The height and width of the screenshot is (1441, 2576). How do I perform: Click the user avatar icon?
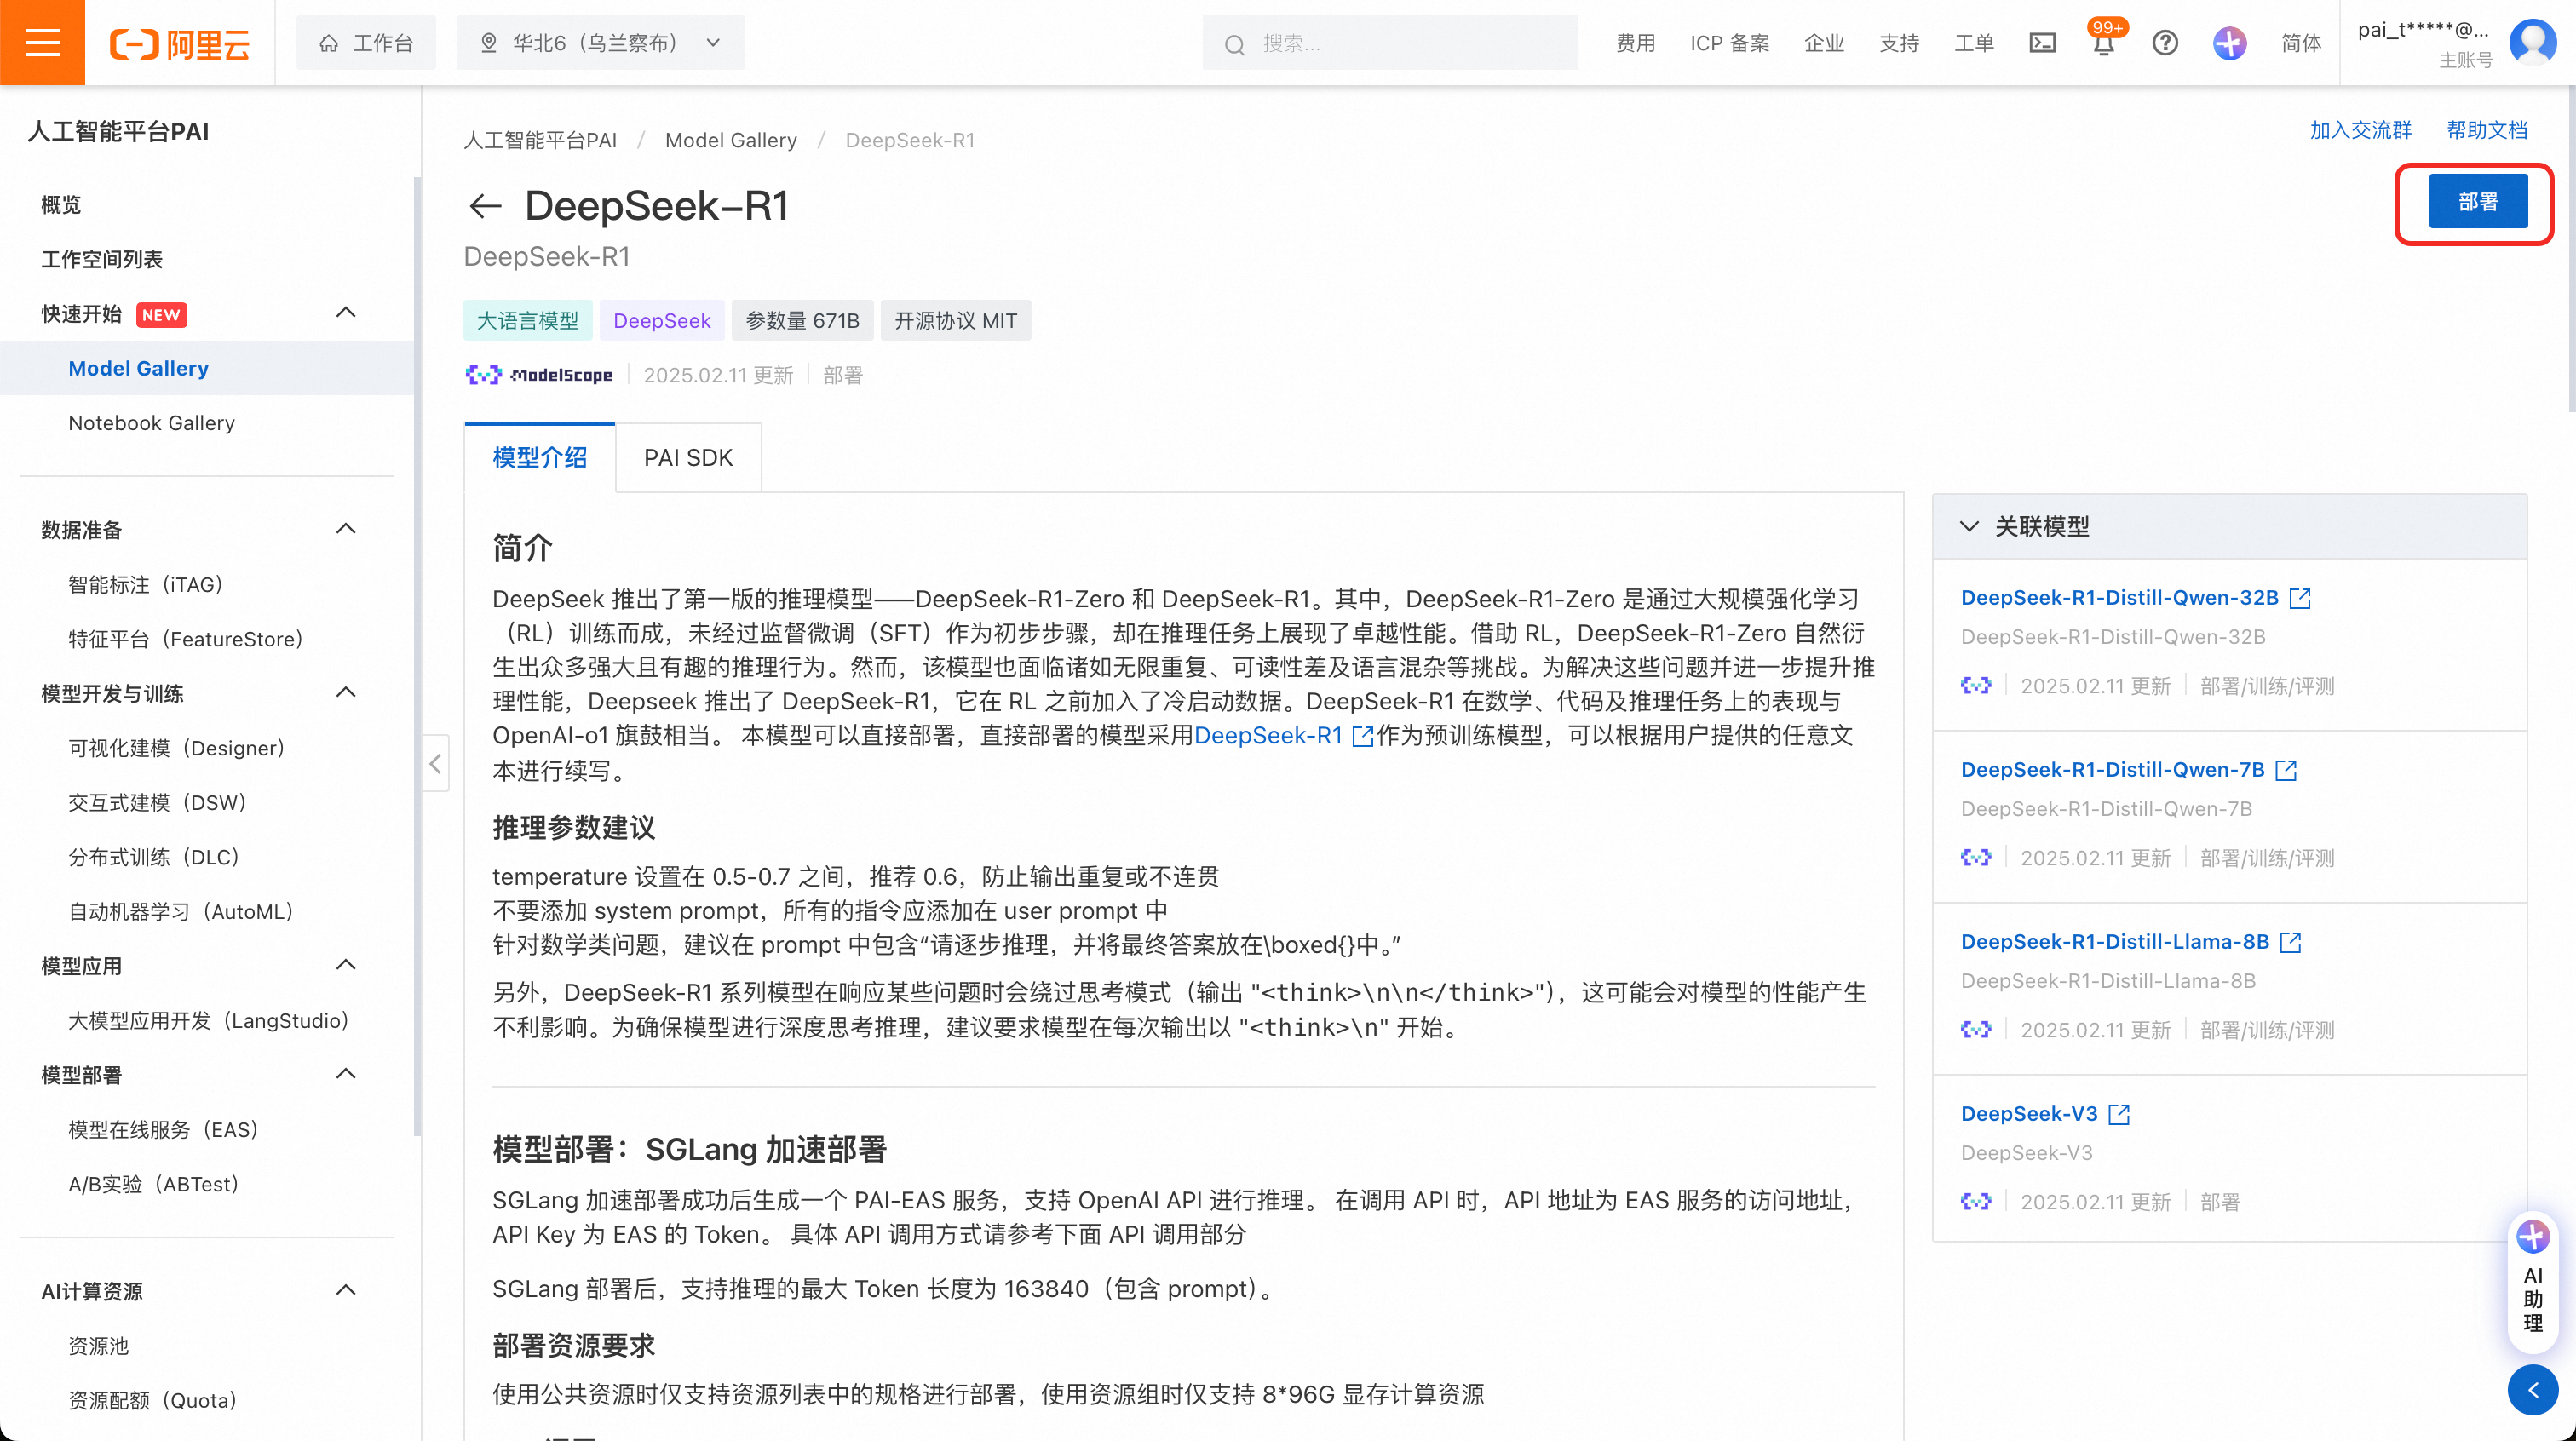[2532, 43]
